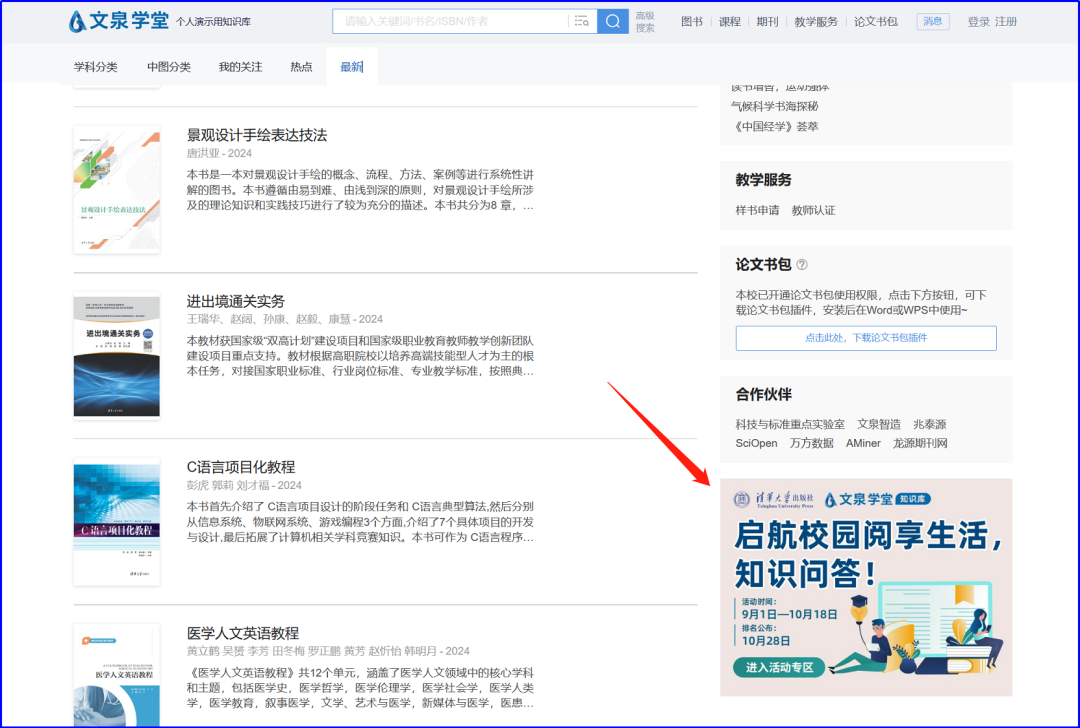Open the 消息 messages badge
The width and height of the screenshot is (1080, 728).
click(932, 21)
